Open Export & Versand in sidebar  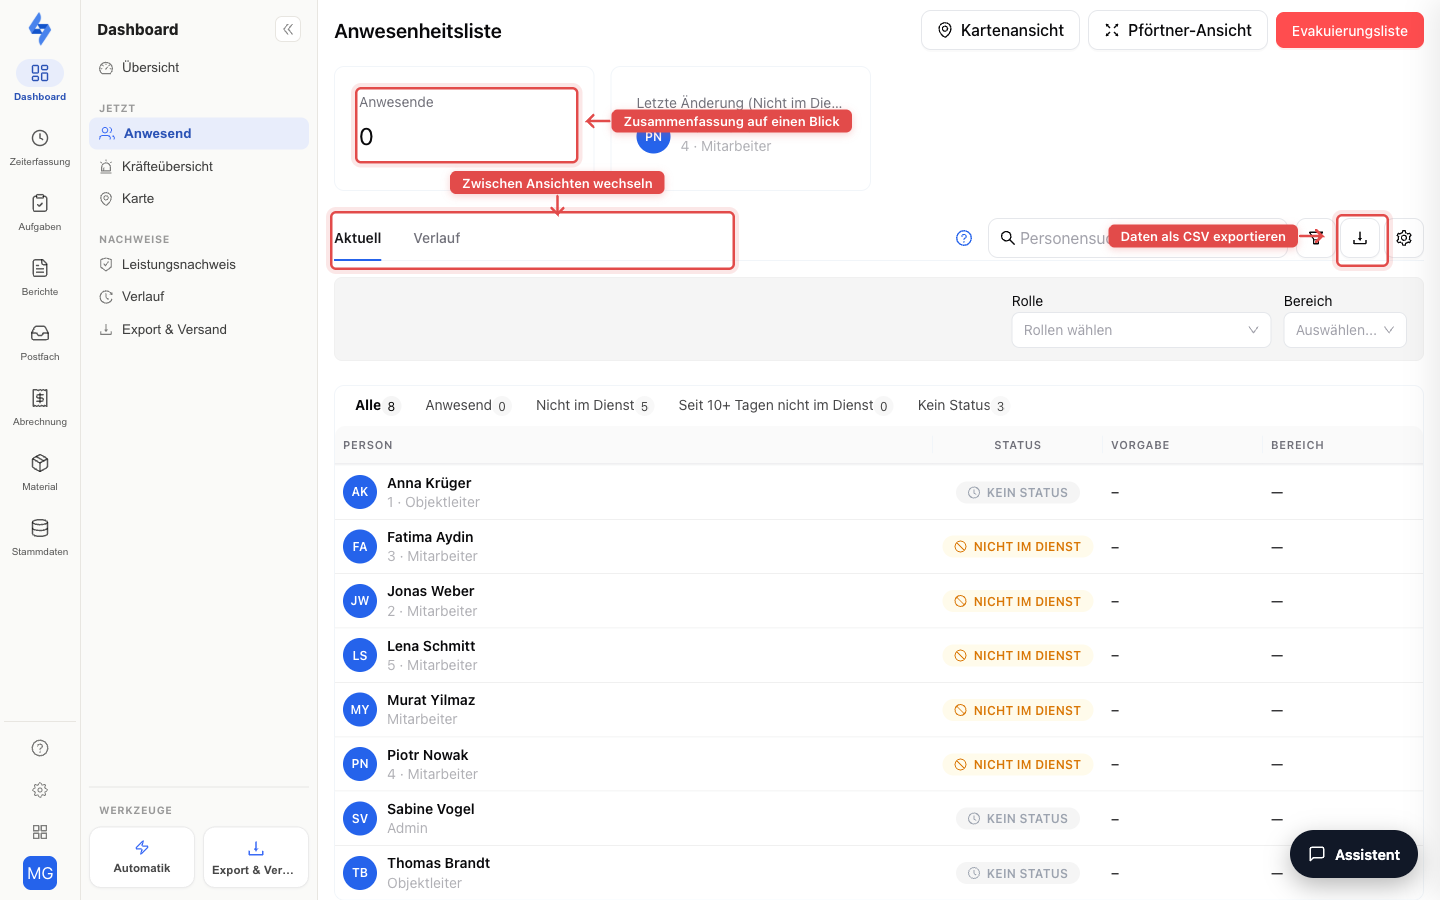199,329
